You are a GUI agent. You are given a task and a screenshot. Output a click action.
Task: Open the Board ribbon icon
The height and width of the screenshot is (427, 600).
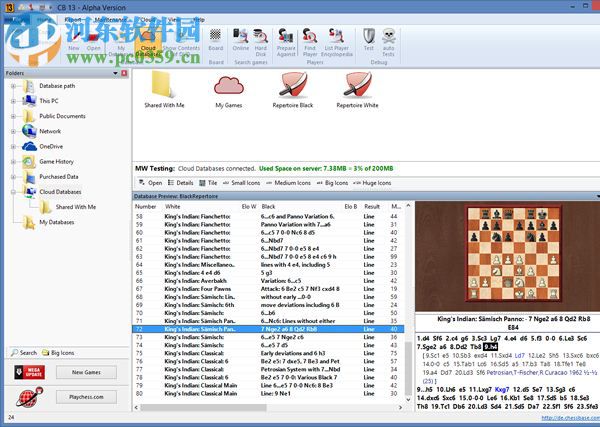[215, 40]
